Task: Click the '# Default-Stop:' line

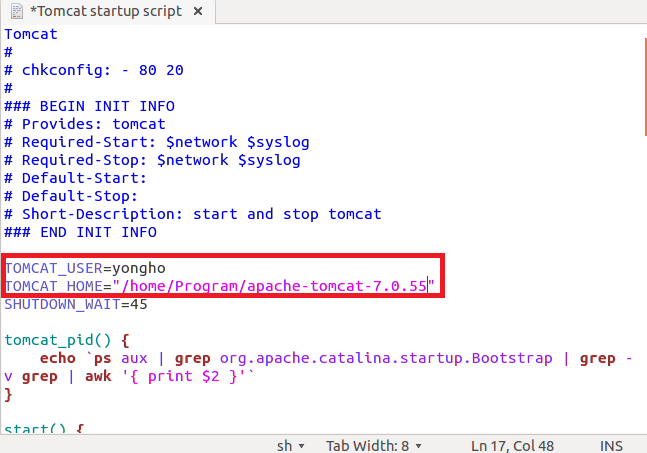Action: pos(71,196)
